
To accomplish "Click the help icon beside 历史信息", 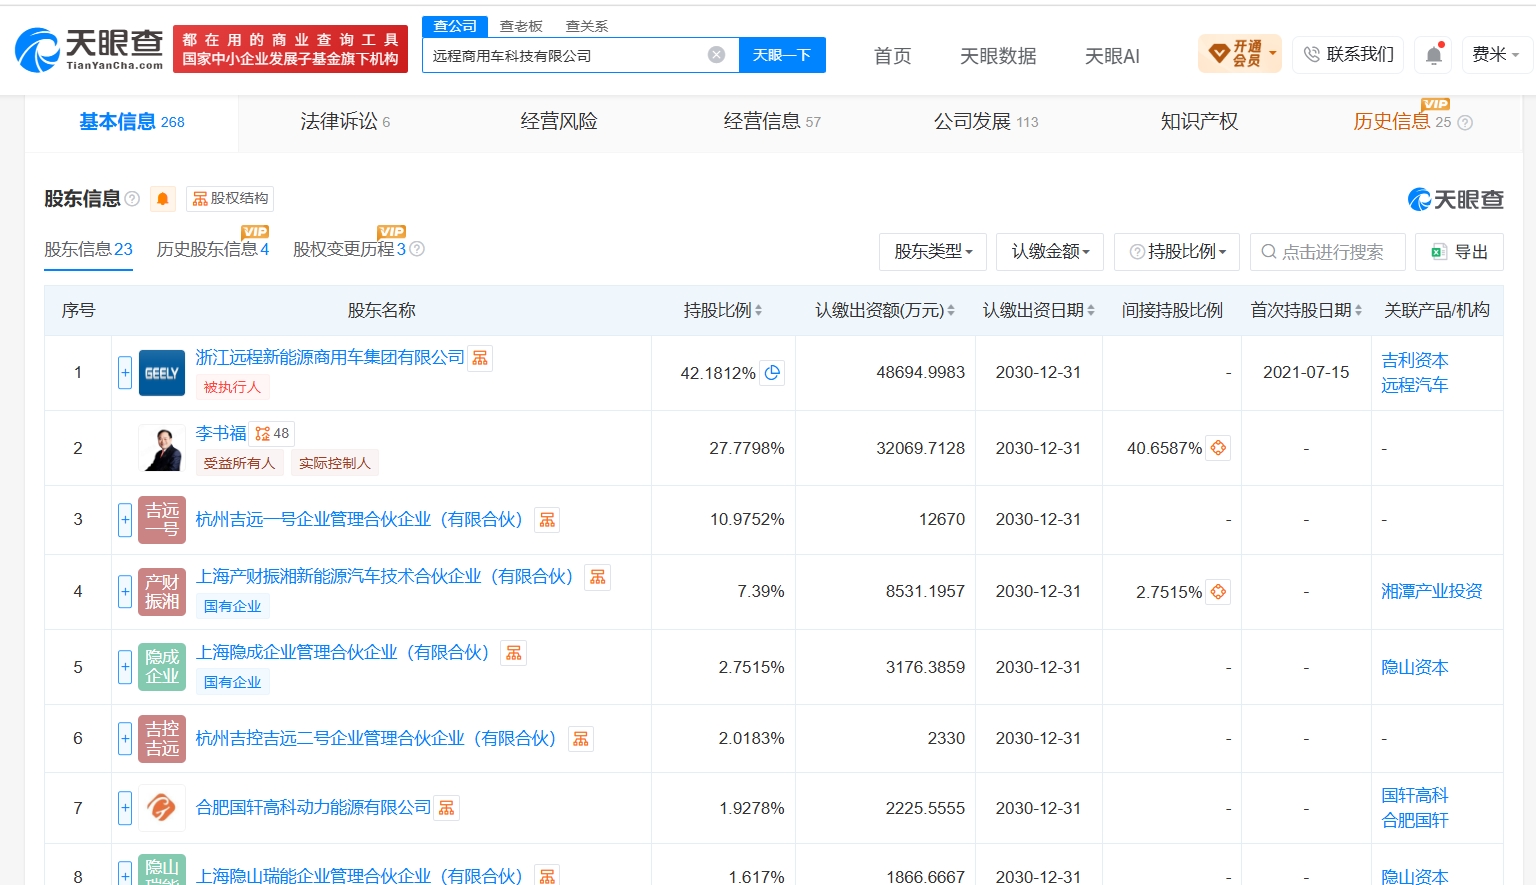I will tap(1465, 123).
